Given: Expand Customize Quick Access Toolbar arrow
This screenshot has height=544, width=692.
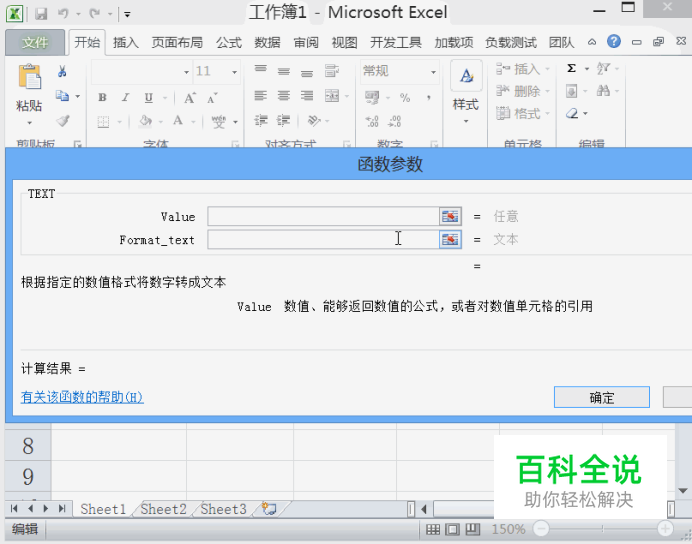Looking at the screenshot, I should point(127,15).
